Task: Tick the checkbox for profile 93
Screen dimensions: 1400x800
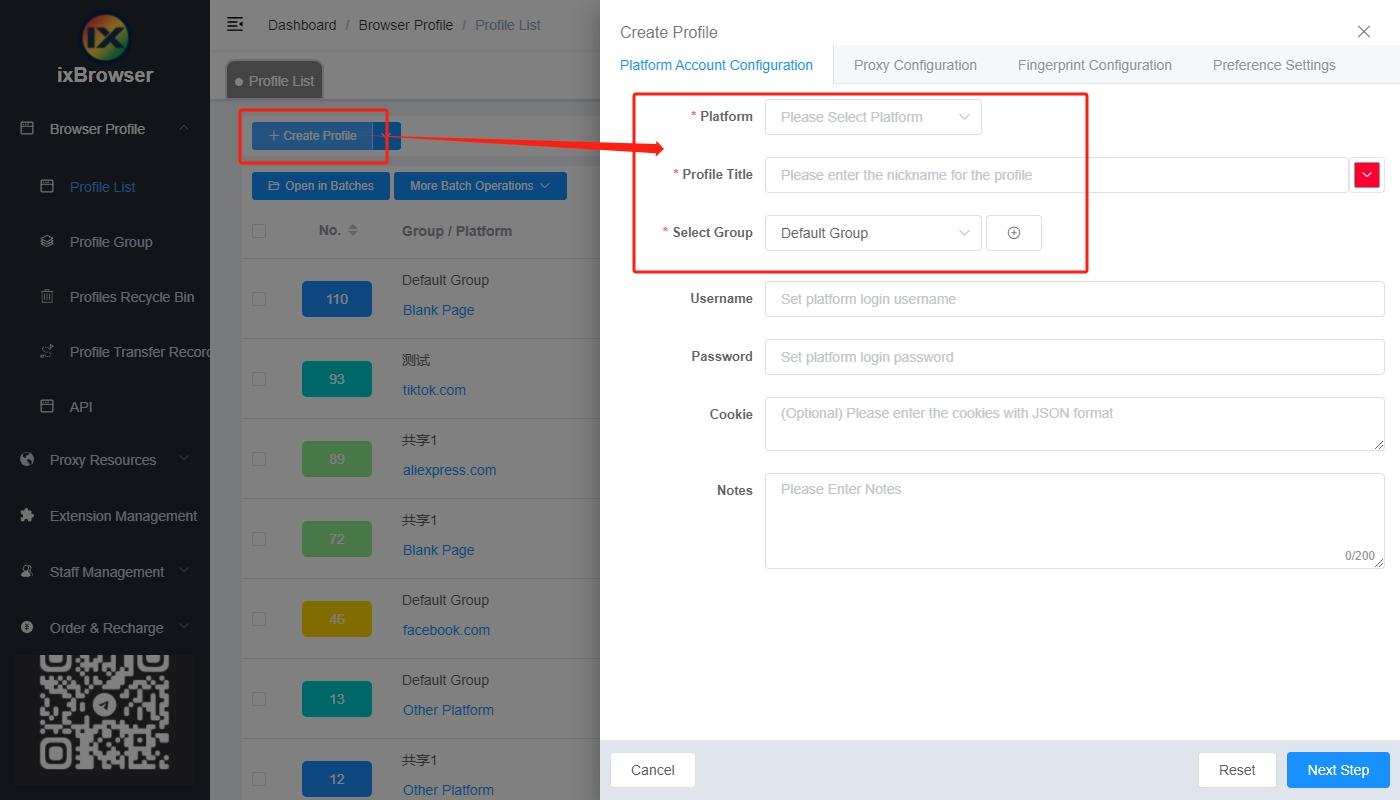Action: pyautogui.click(x=259, y=379)
